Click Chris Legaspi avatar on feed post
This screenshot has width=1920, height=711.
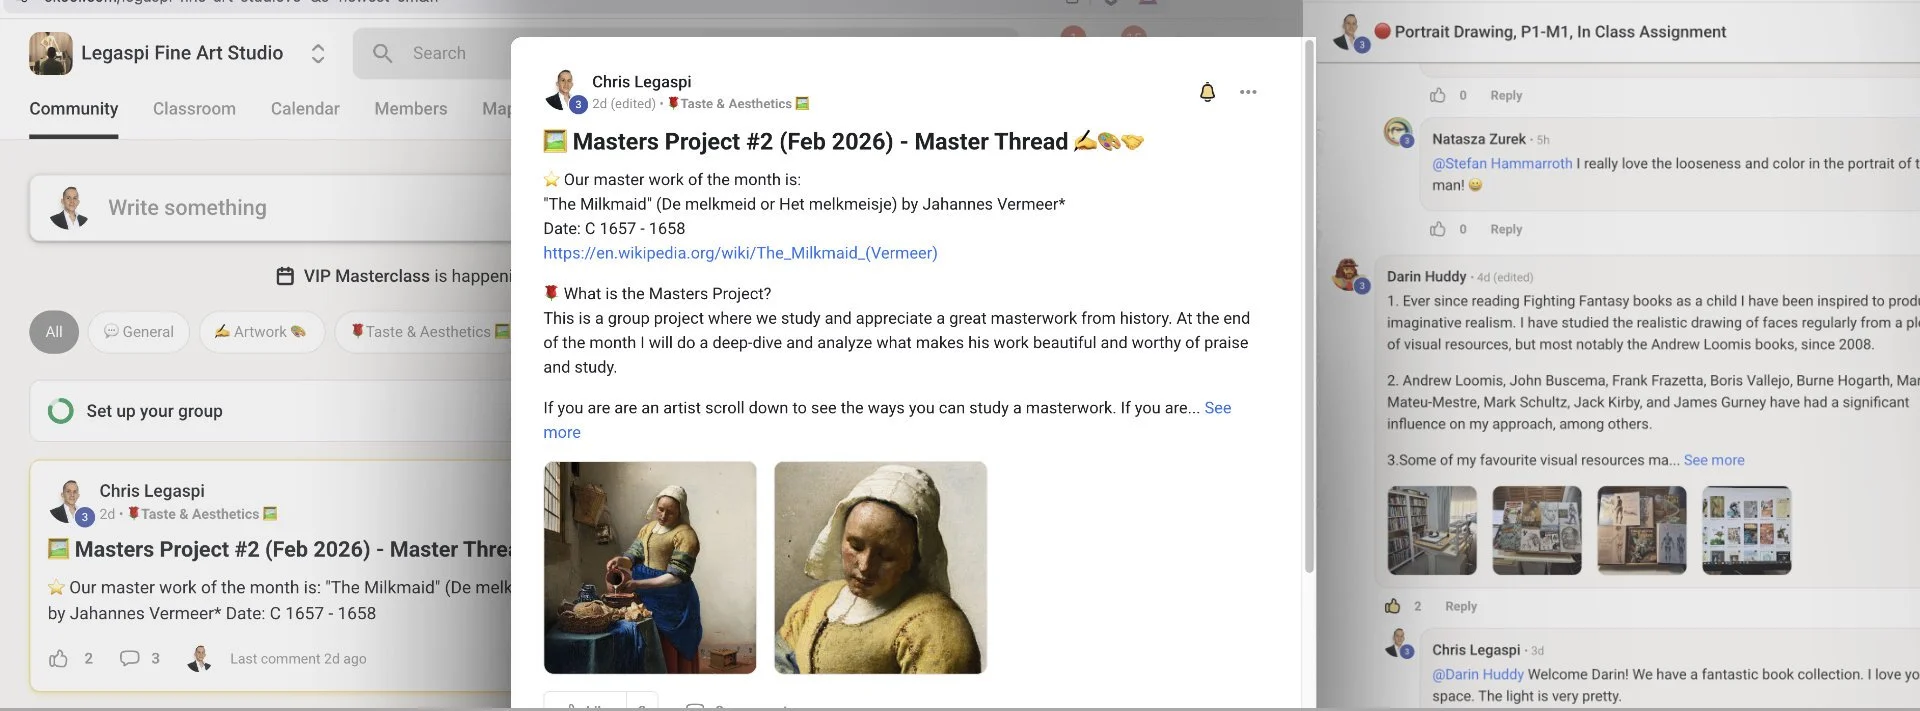tap(70, 501)
